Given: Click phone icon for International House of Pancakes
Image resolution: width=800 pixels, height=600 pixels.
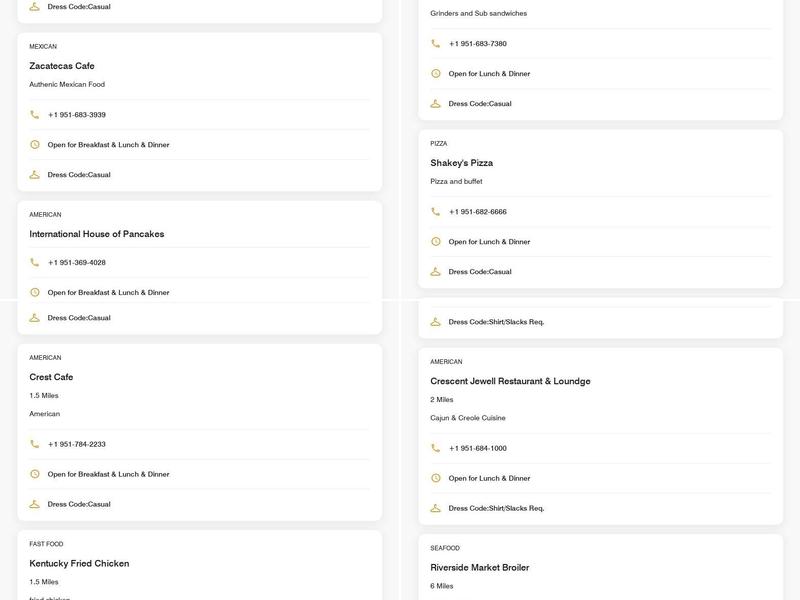Looking at the screenshot, I should point(35,263).
